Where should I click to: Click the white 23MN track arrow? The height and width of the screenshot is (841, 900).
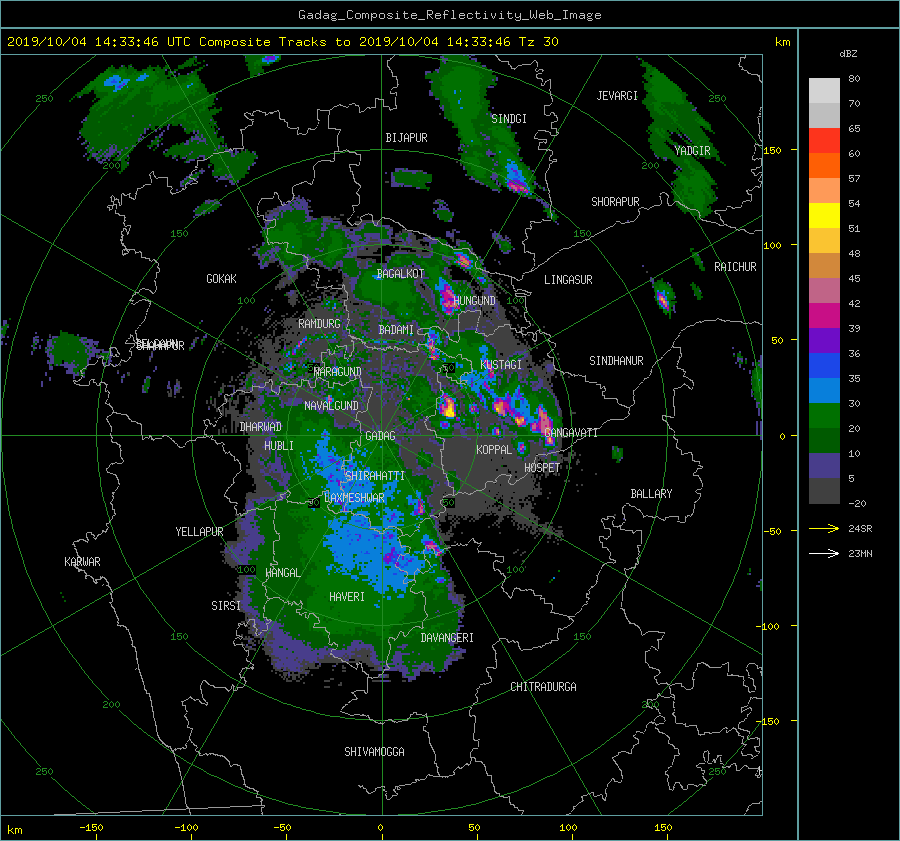824,553
